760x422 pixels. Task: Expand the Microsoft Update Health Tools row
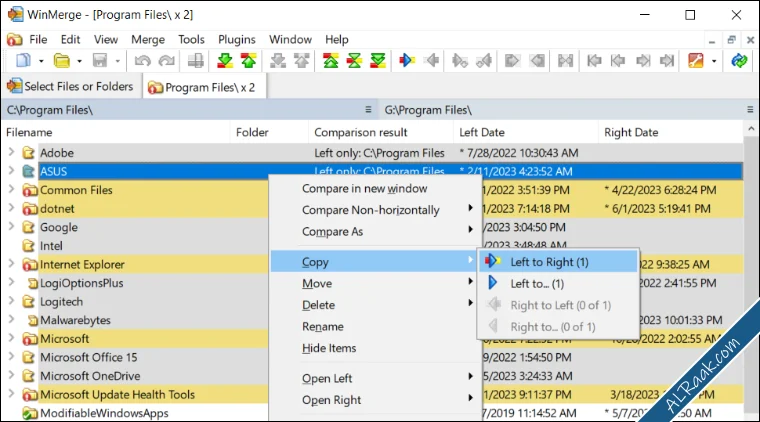click(x=11, y=393)
